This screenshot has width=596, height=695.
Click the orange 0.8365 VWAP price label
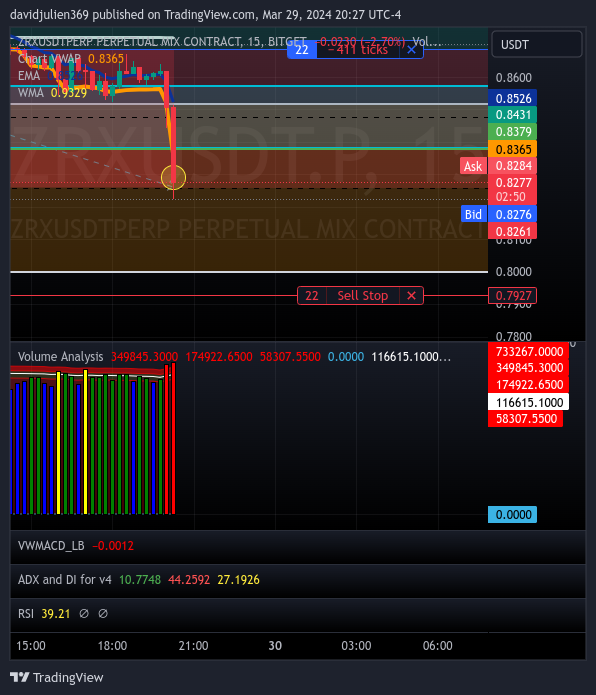point(513,149)
